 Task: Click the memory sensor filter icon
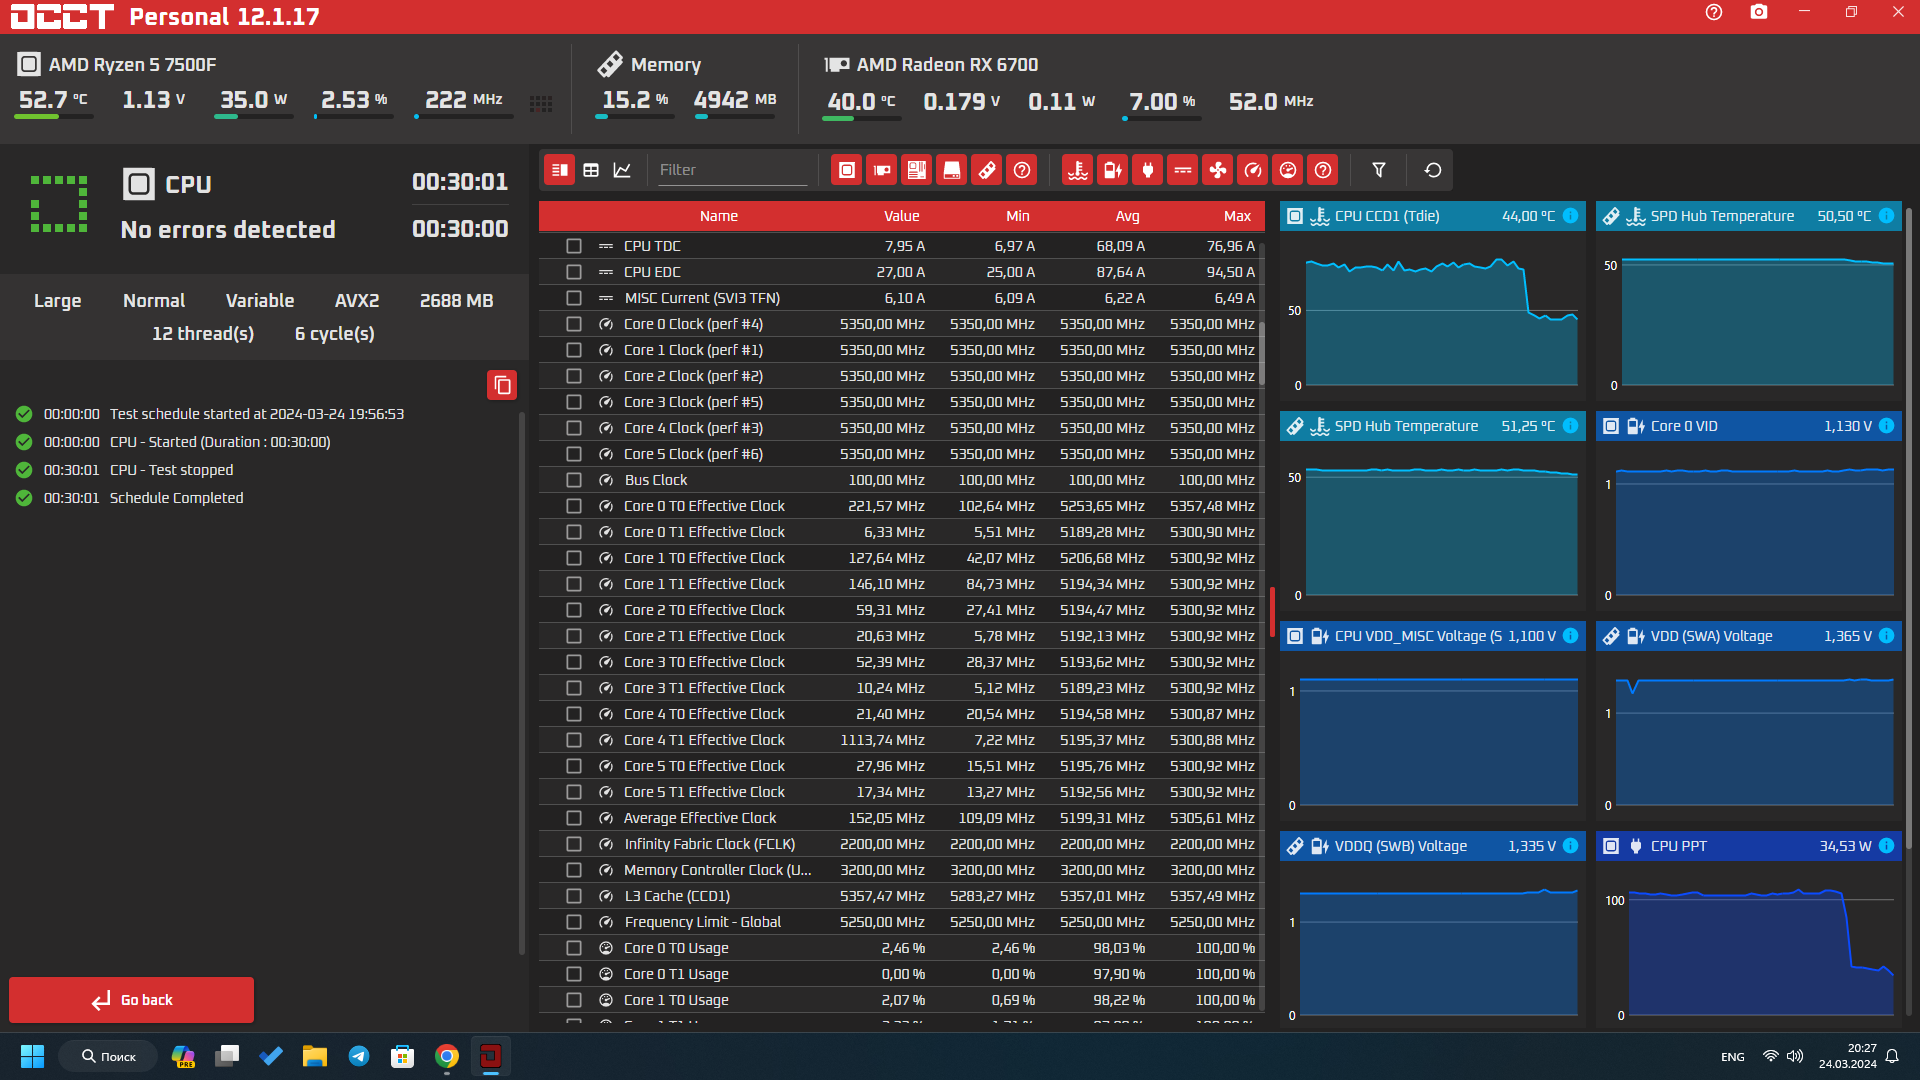click(986, 170)
